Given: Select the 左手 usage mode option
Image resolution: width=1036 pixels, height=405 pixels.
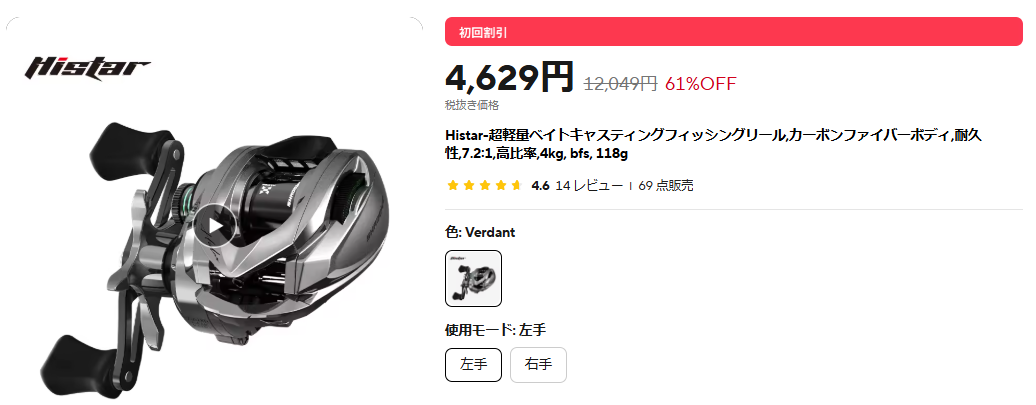Looking at the screenshot, I should [473, 365].
